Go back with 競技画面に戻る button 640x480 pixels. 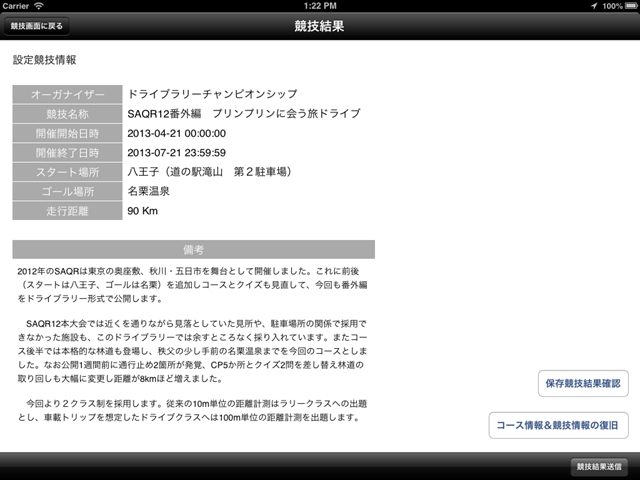[36, 27]
